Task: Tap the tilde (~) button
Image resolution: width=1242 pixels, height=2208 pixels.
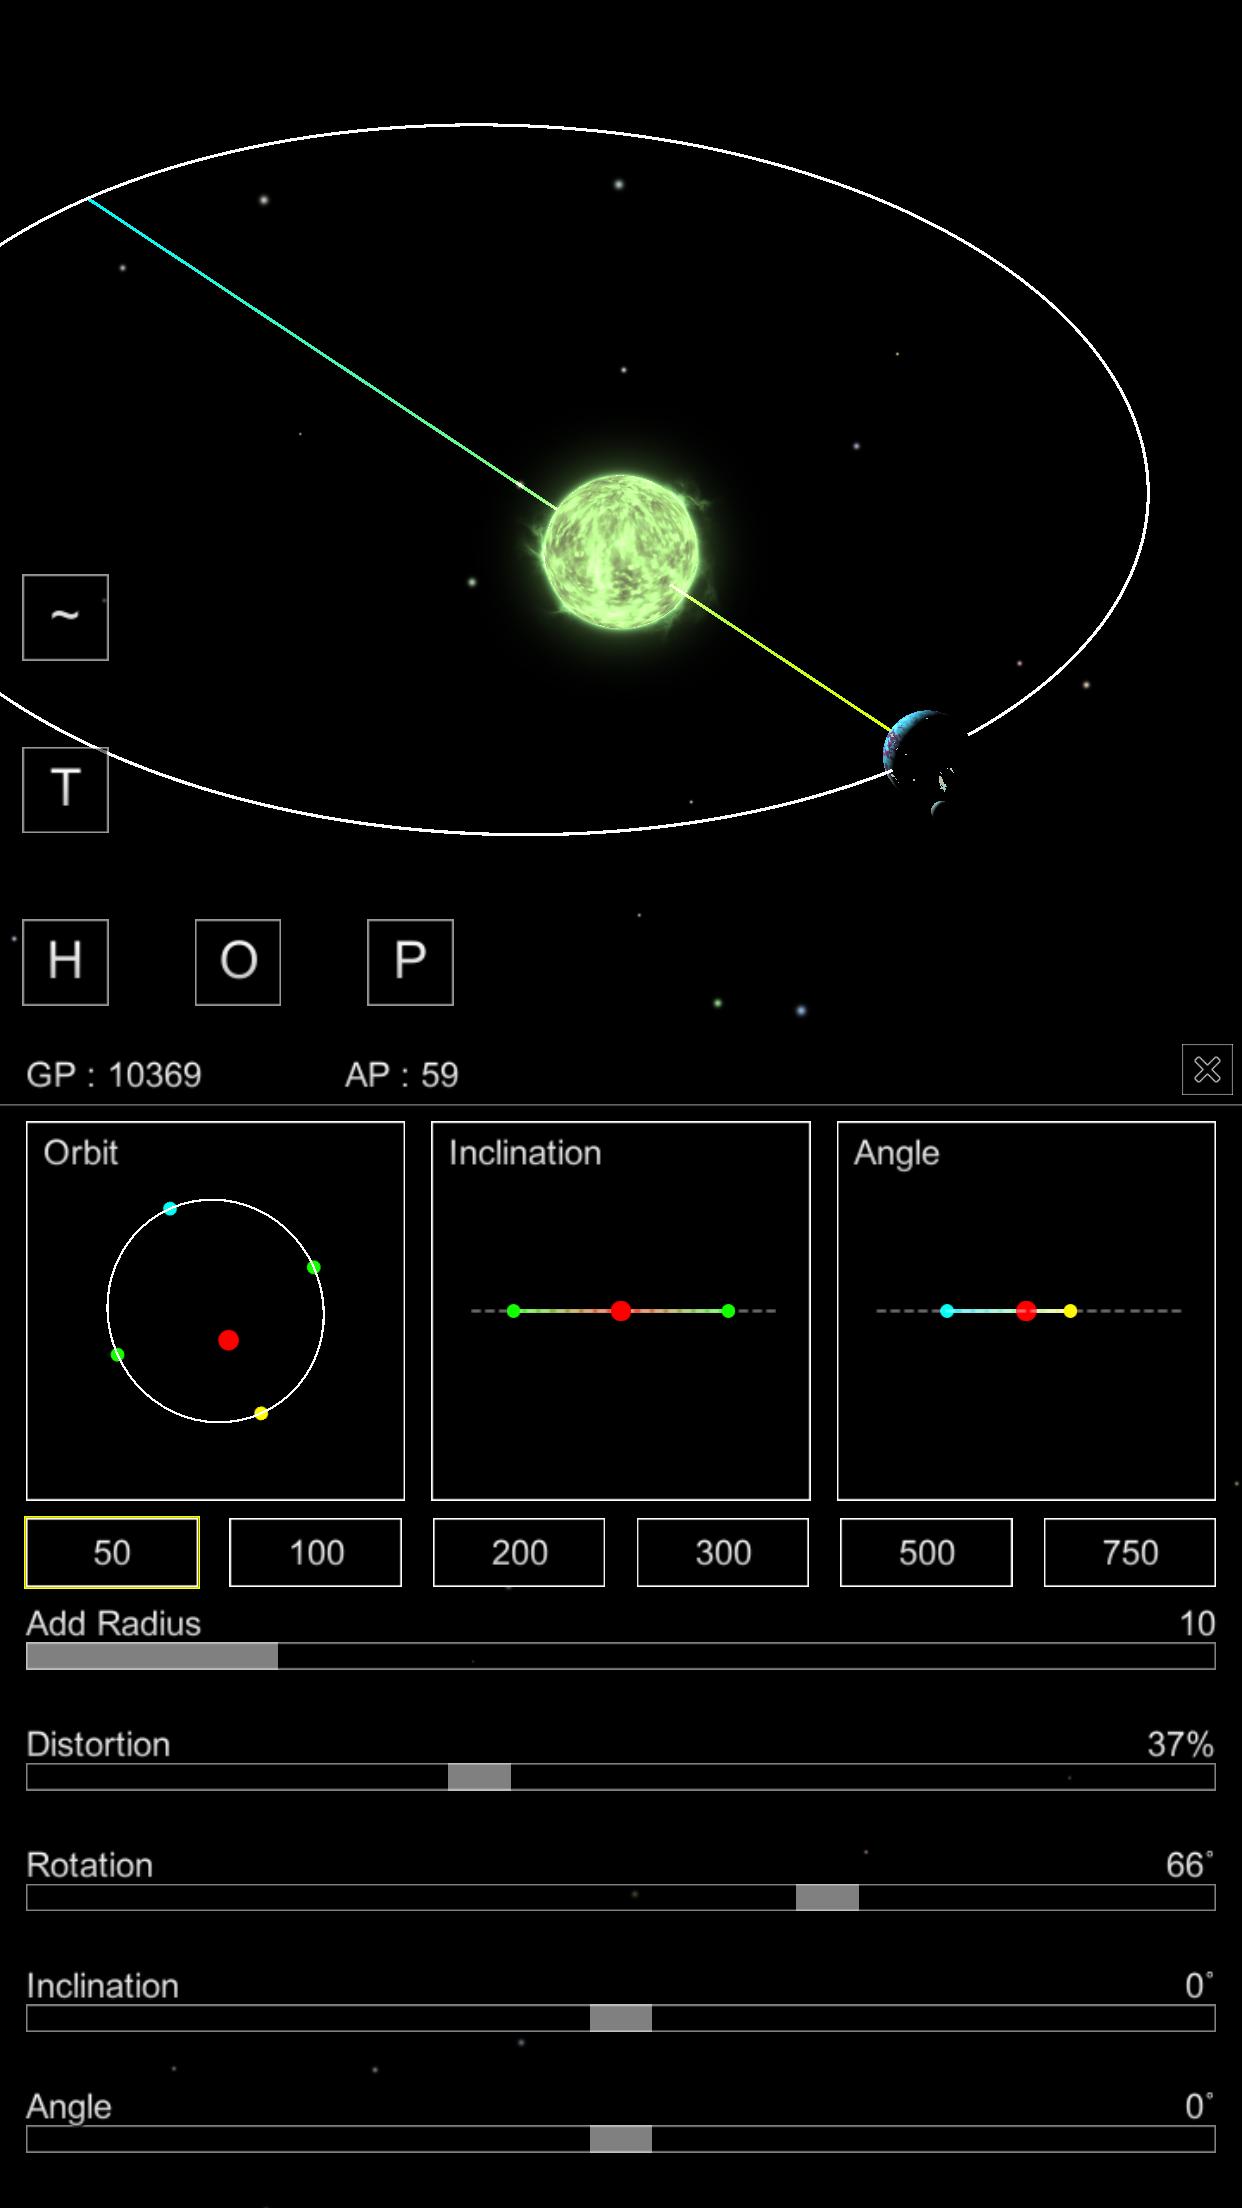Action: (65, 617)
